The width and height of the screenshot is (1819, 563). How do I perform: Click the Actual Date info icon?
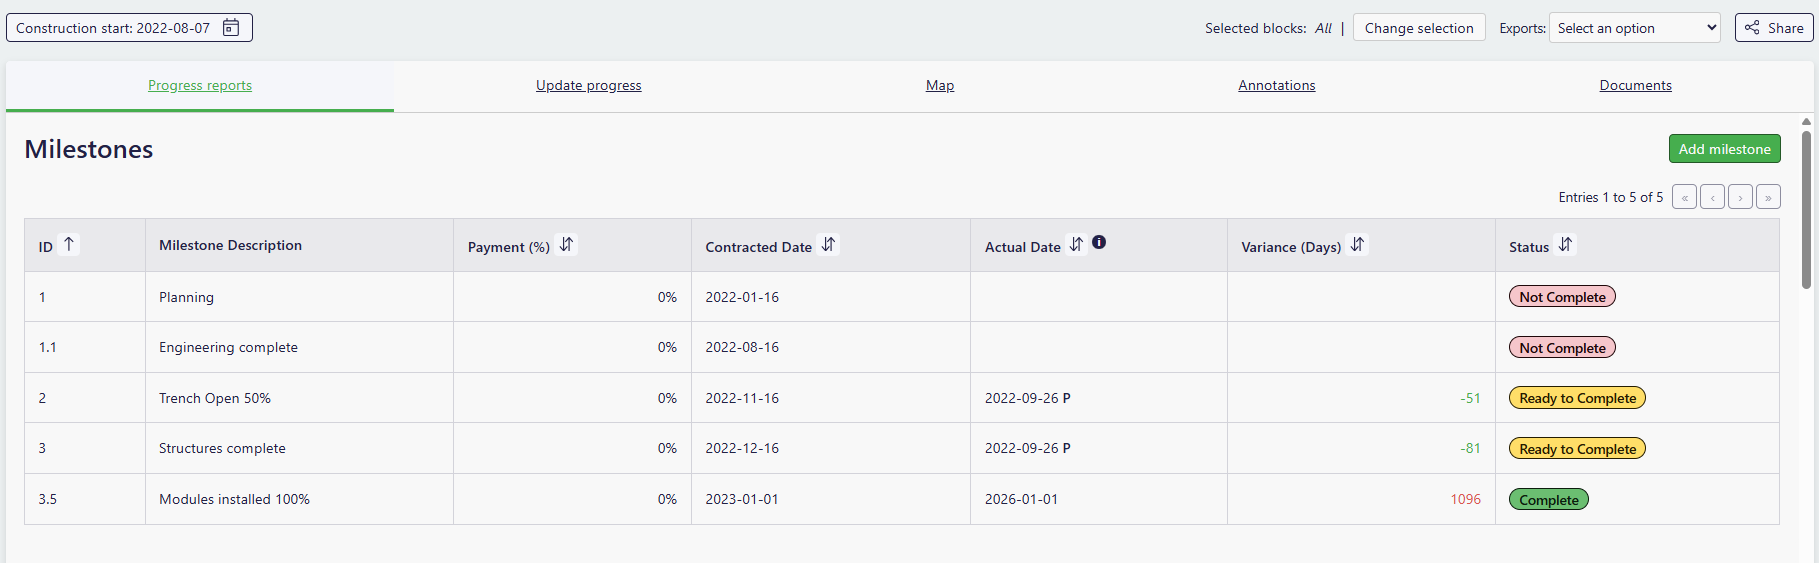(1099, 242)
